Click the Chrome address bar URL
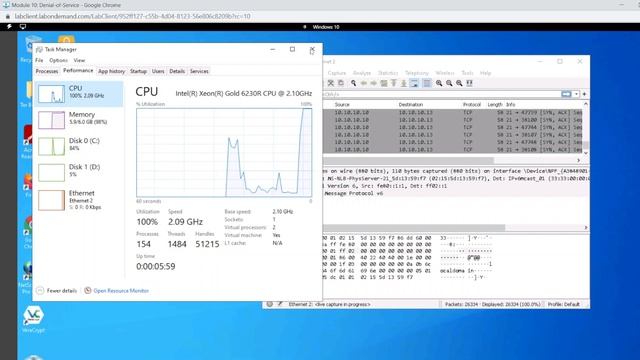The image size is (640, 360). click(132, 16)
